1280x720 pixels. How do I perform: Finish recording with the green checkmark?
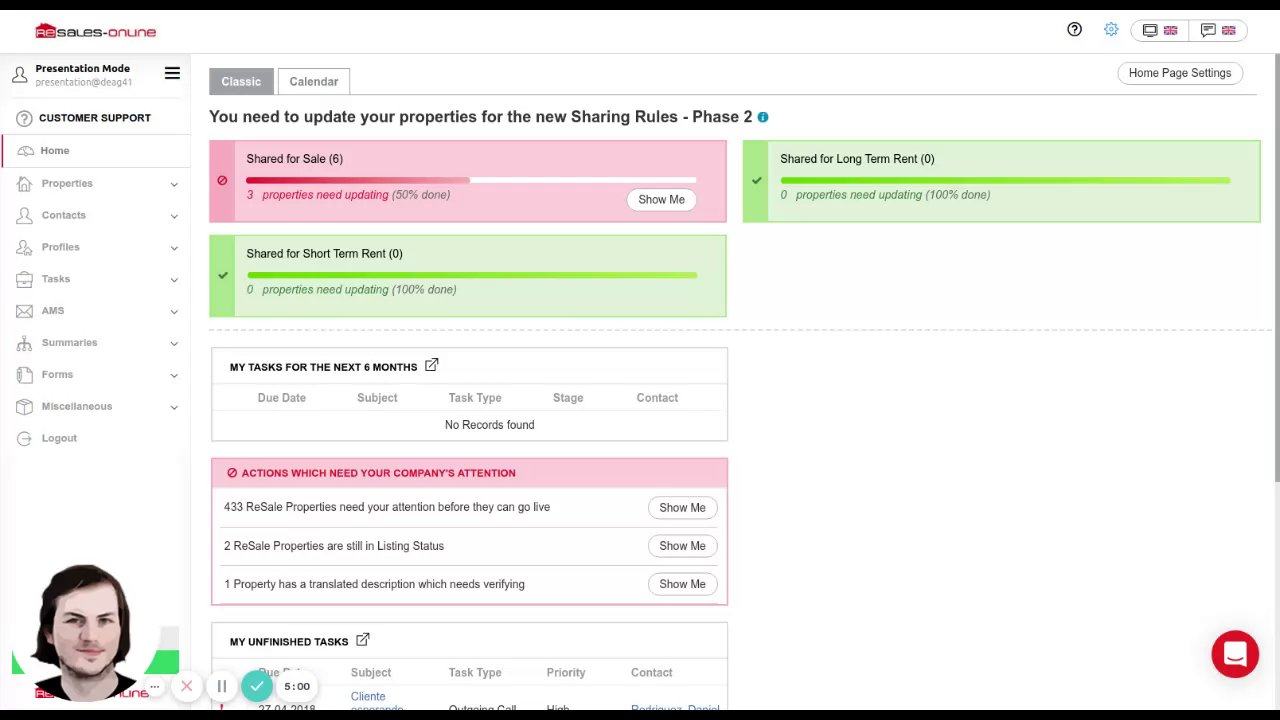click(257, 686)
